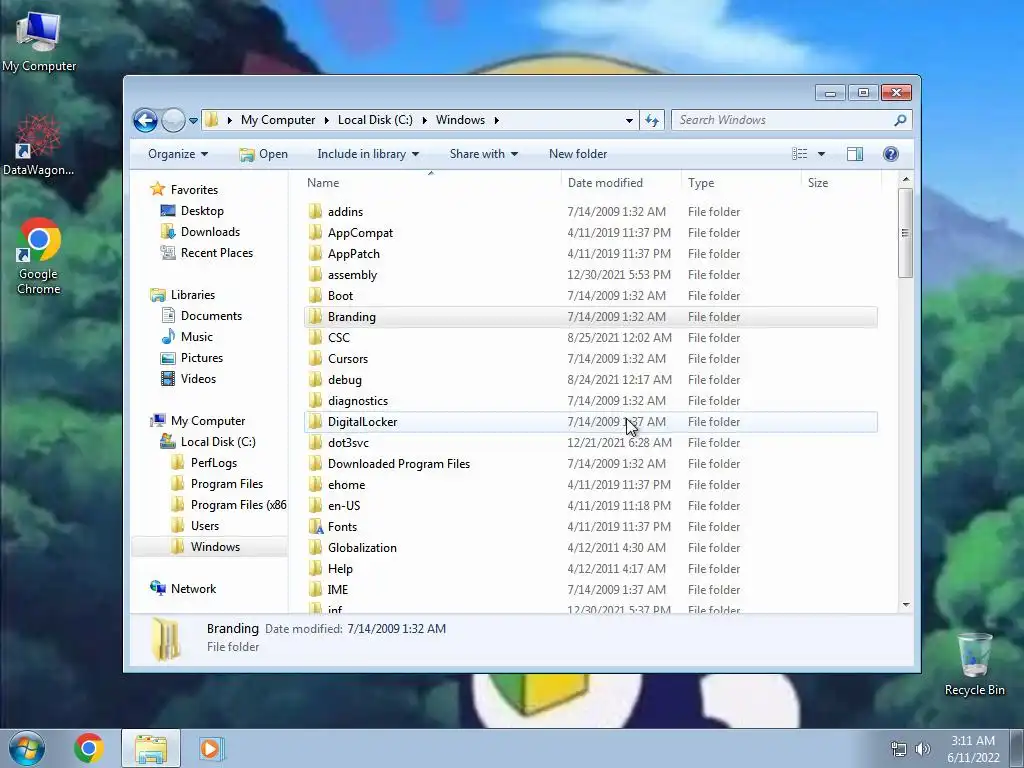Screen dimensions: 1024x768
Task: Click the Back navigation arrow button
Action: coord(146,120)
